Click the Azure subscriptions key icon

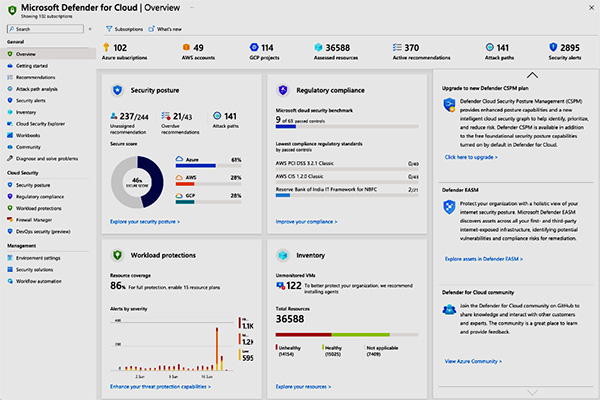(106, 47)
